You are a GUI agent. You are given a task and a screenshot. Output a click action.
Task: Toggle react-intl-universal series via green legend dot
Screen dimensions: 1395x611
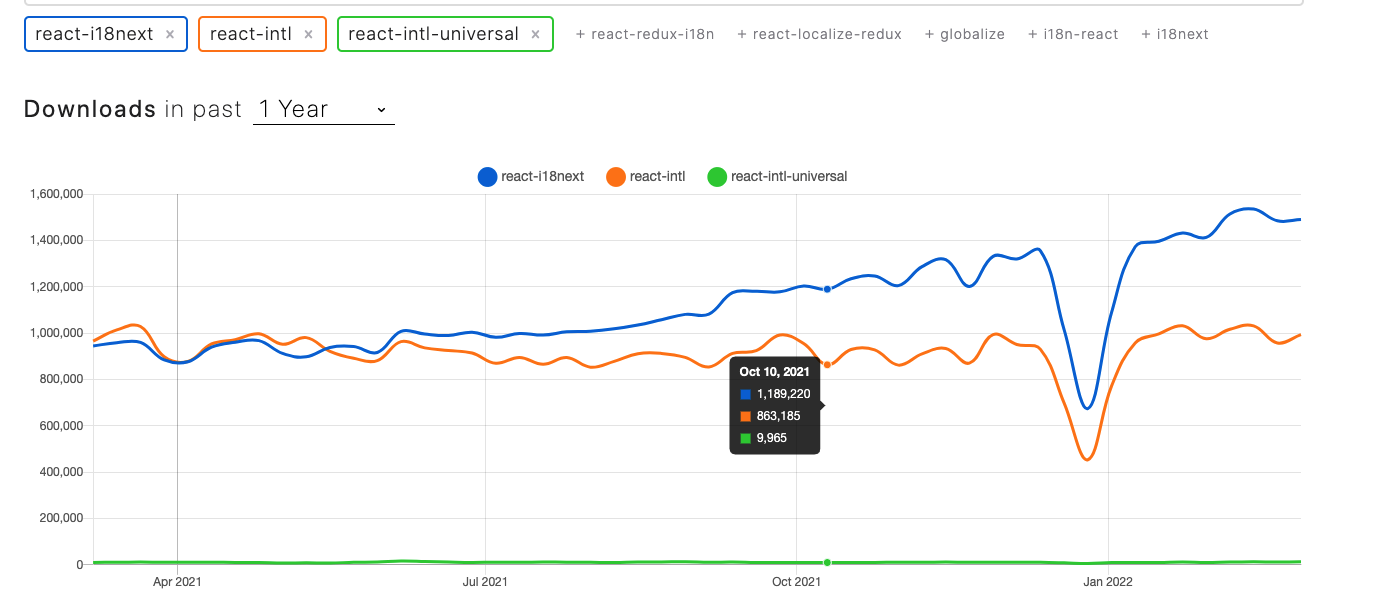pyautogui.click(x=717, y=177)
